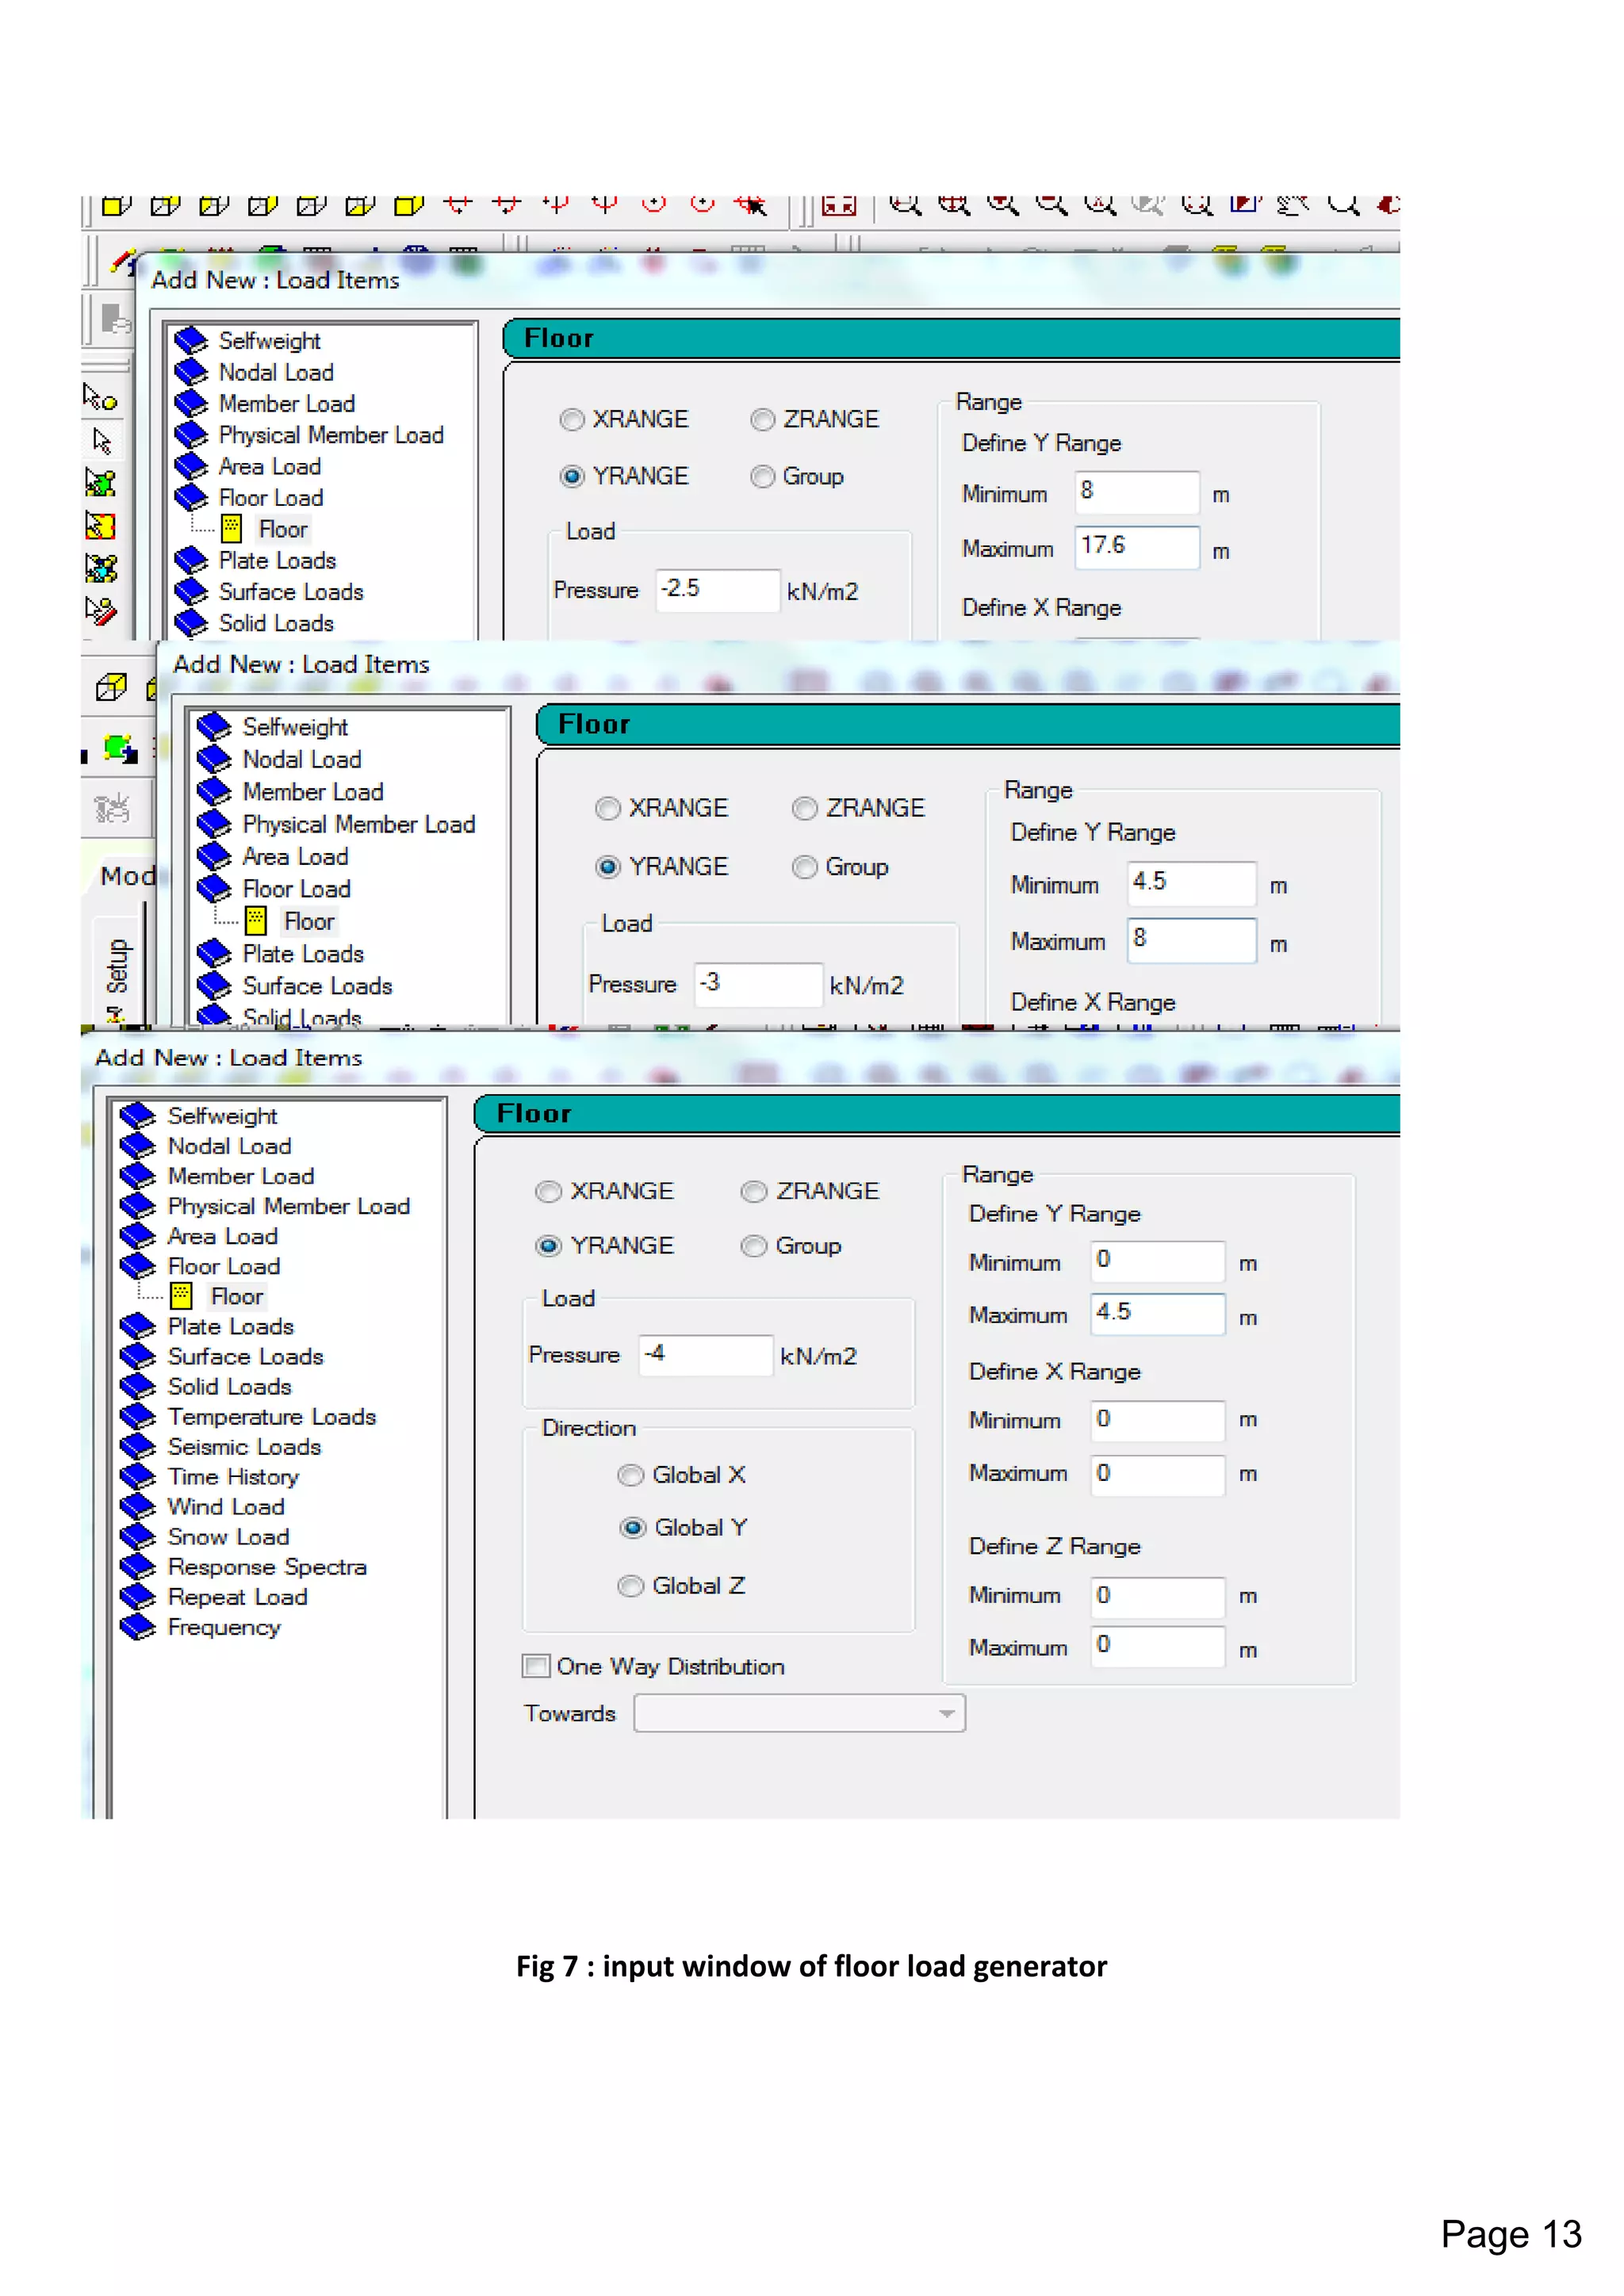This screenshot has width=1624, height=2296.
Task: Click Pressure field showing -3
Action: (758, 985)
